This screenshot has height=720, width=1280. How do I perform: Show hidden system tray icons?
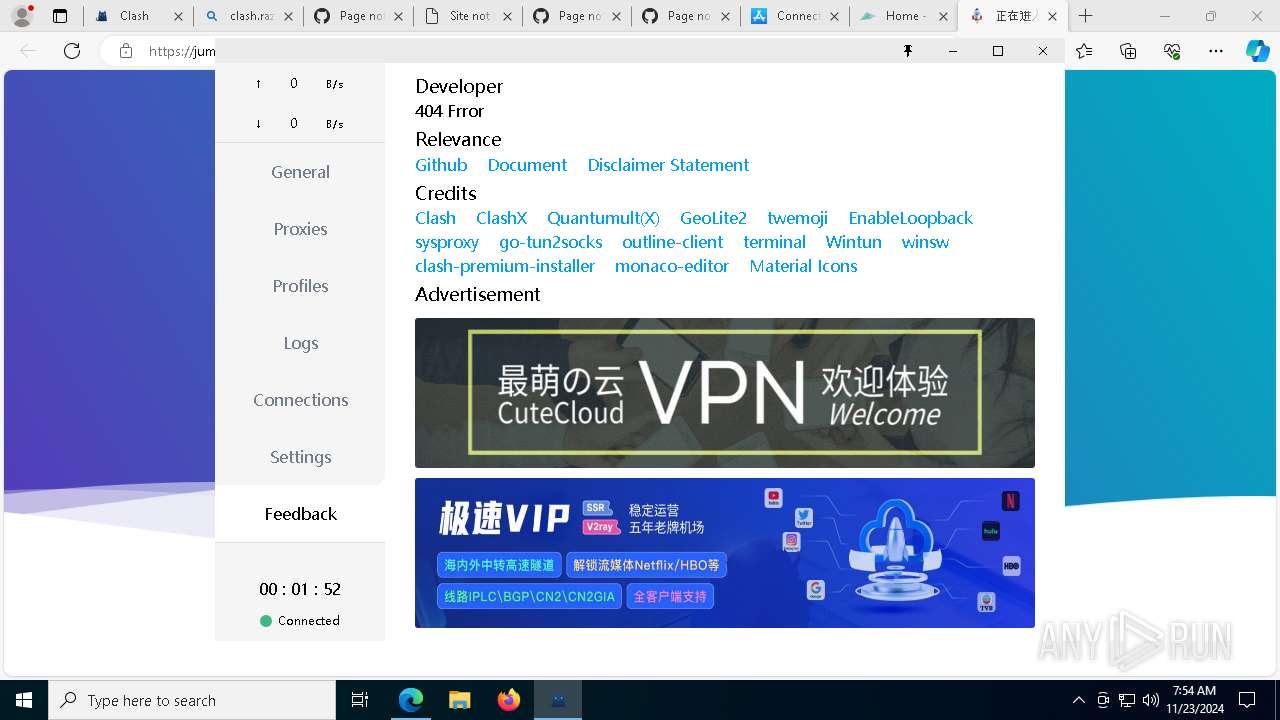pos(1078,700)
